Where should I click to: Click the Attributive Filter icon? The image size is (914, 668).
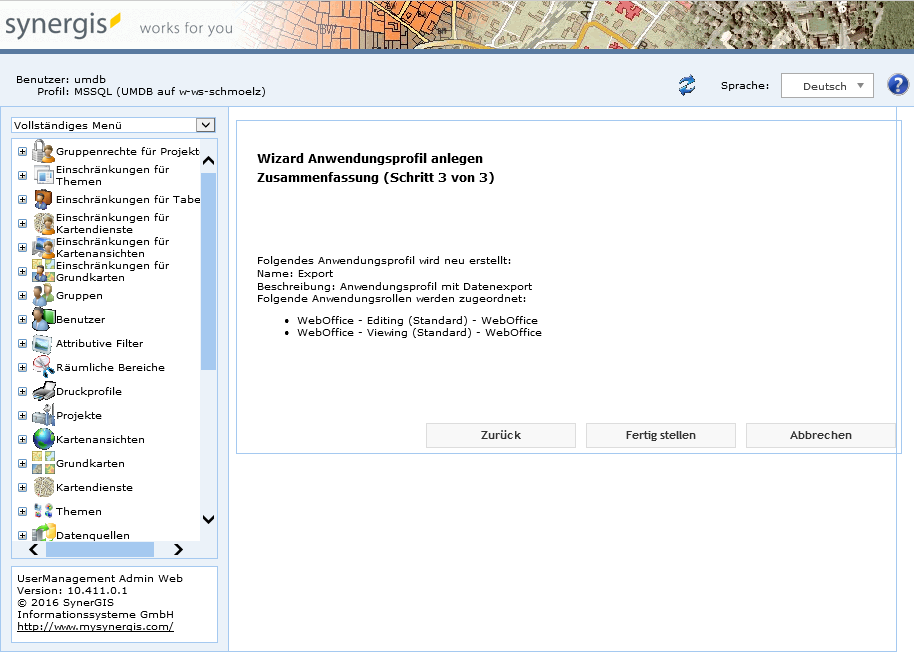[43, 344]
